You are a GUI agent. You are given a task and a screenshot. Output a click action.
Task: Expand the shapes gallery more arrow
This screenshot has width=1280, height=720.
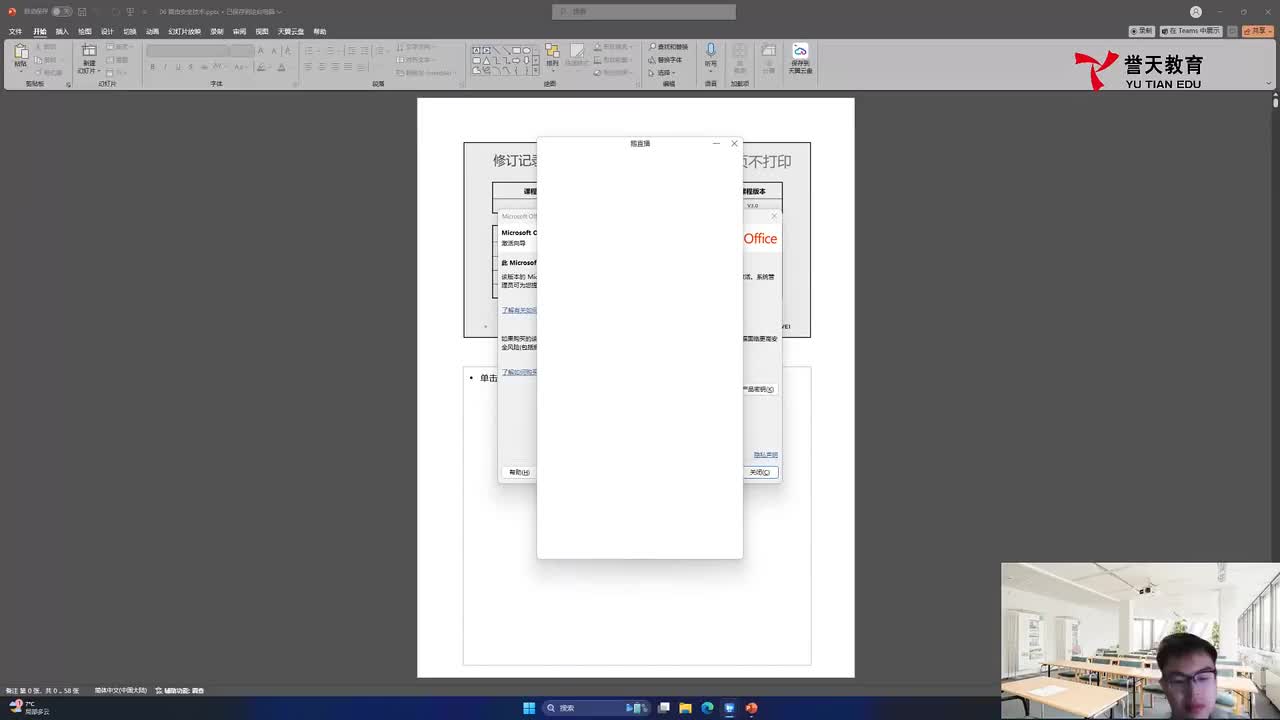point(536,72)
